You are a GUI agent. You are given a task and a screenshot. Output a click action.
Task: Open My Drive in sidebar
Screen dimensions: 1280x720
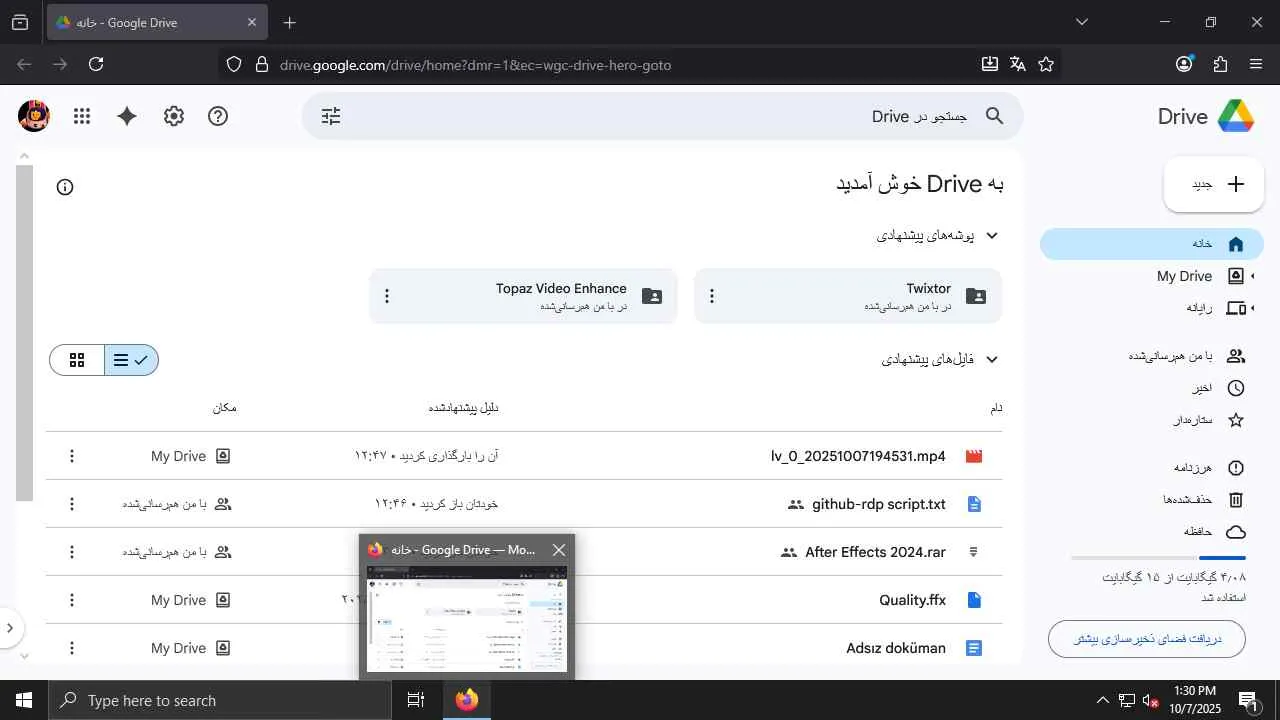tap(1152, 276)
